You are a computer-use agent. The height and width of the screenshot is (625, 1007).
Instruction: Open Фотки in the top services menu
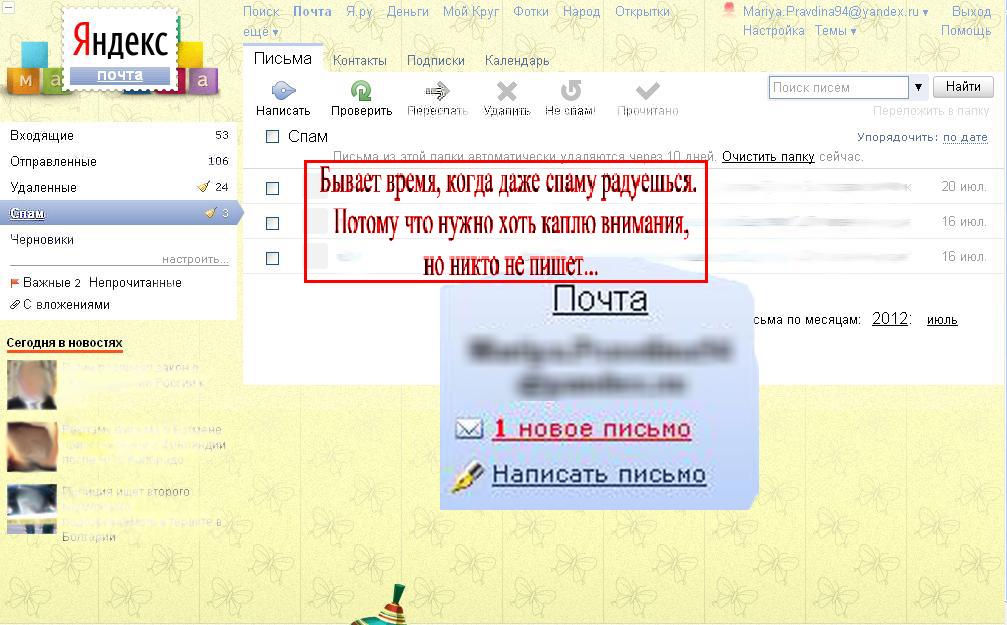[531, 12]
